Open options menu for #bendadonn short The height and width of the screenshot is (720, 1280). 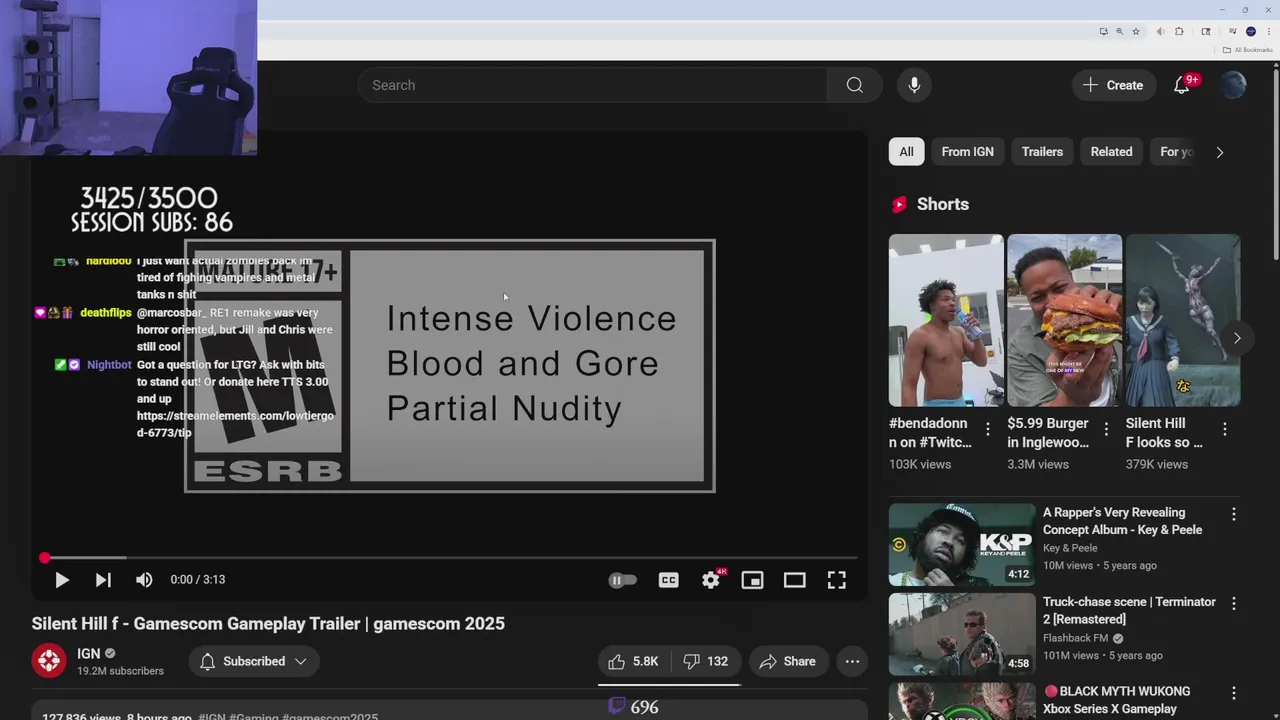pos(988,429)
